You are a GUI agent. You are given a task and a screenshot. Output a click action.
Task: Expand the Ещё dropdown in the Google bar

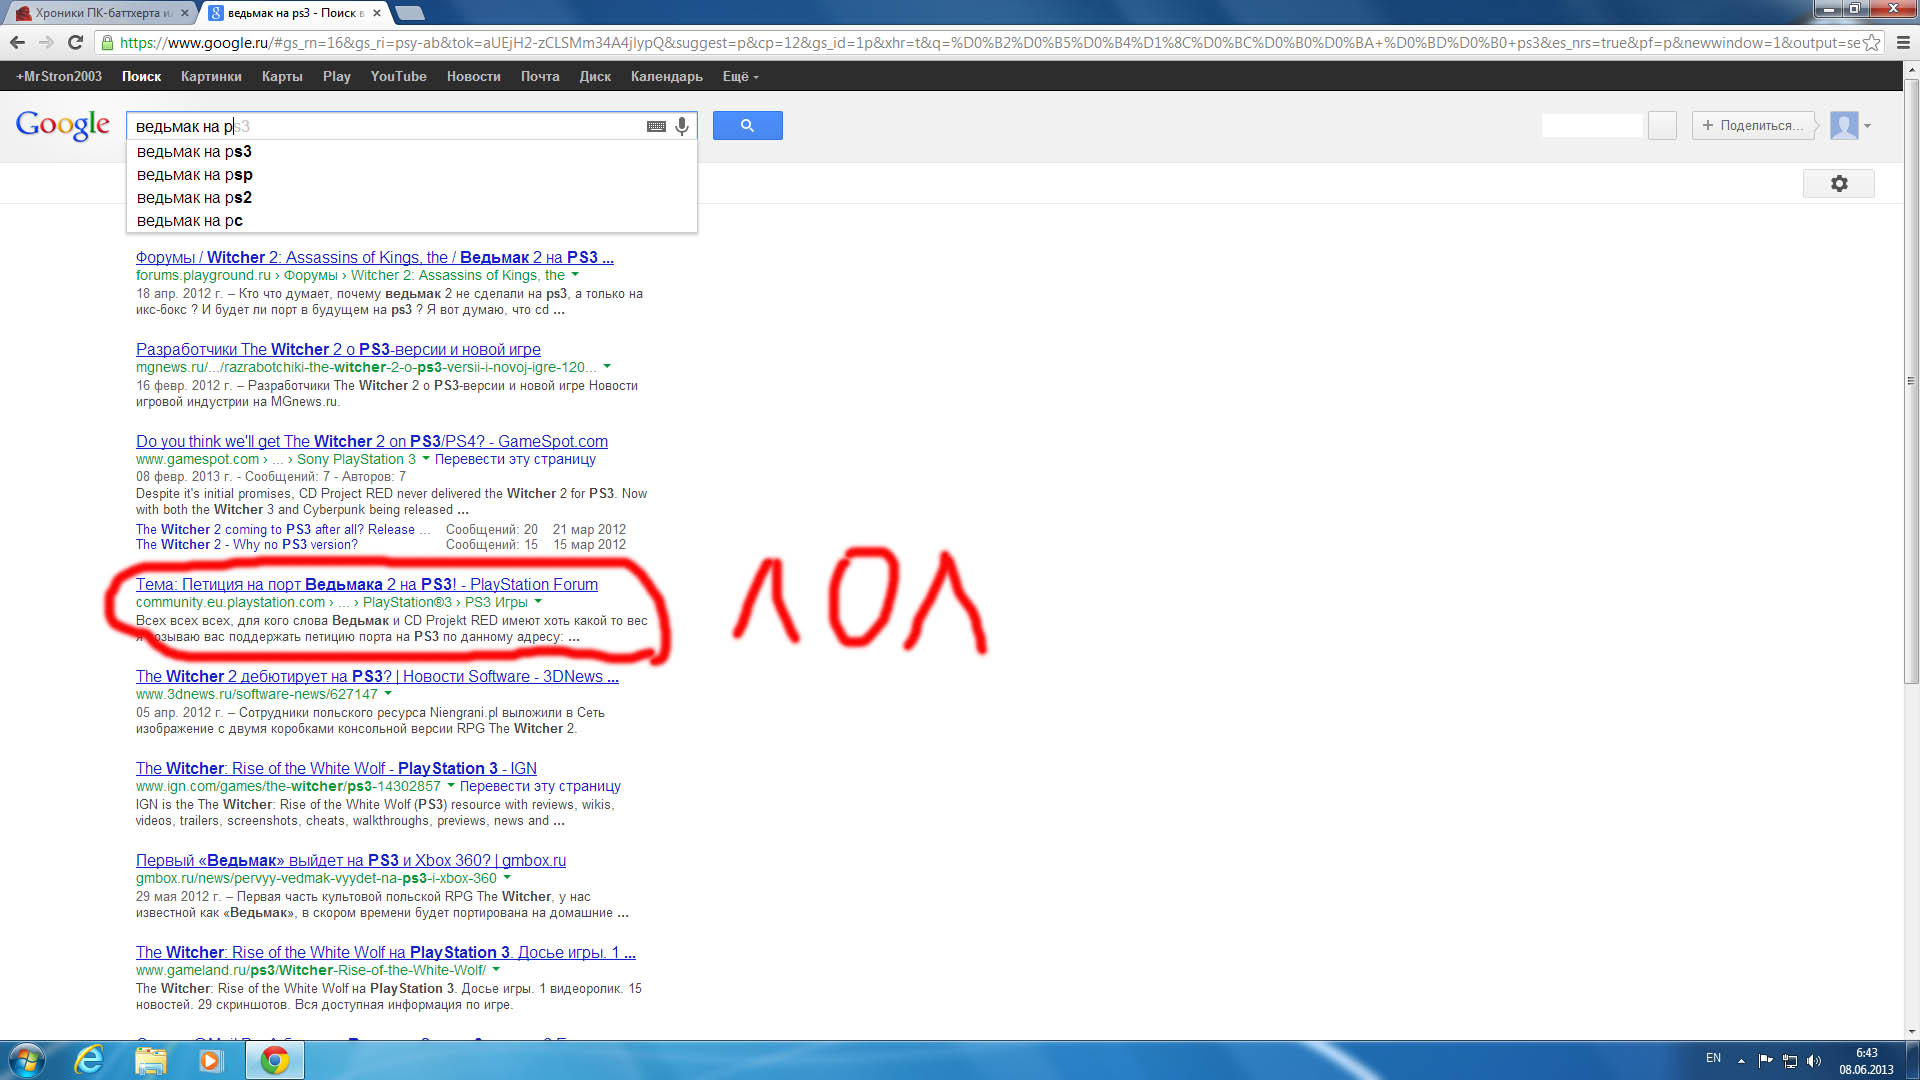point(740,76)
